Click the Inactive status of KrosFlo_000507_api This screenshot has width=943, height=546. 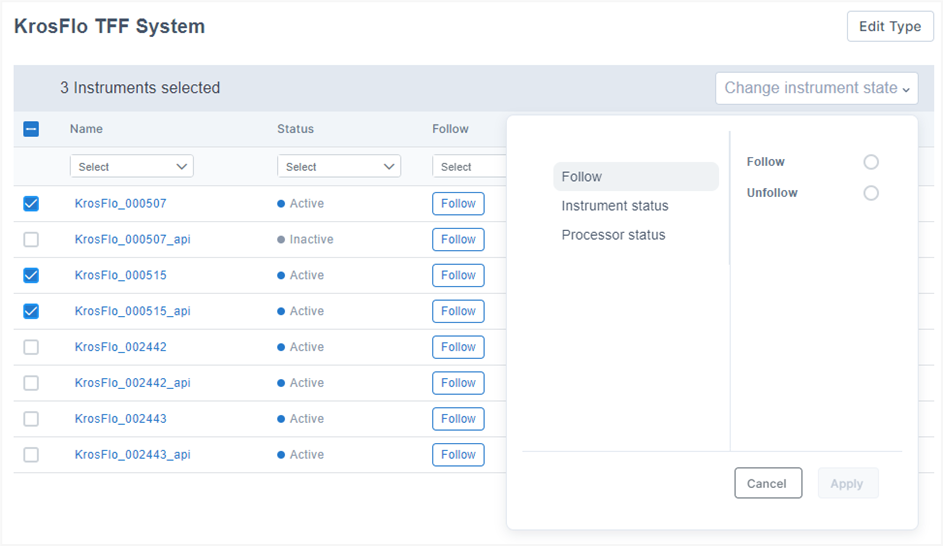[x=305, y=239]
